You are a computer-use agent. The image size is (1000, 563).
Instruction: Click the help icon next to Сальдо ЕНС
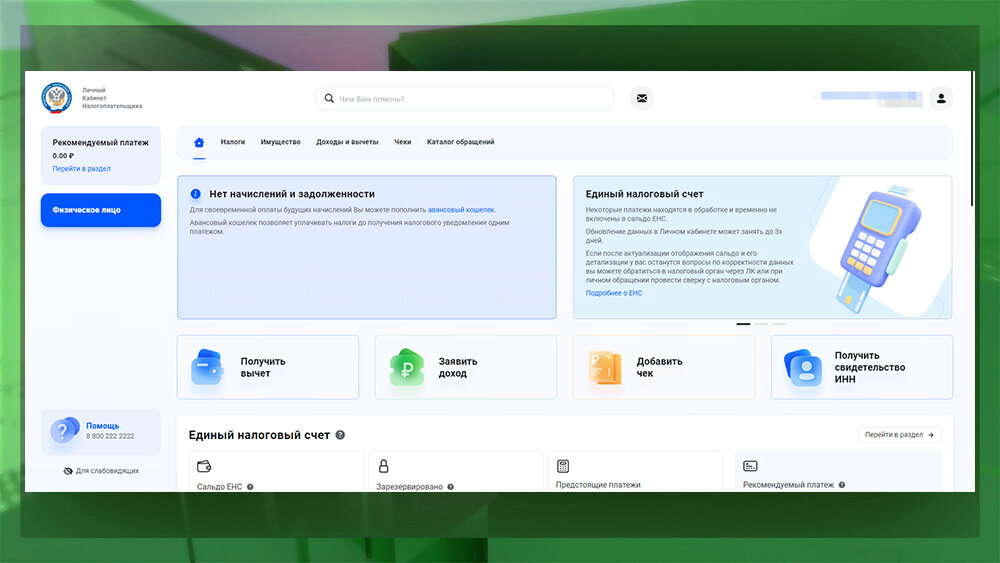(x=250, y=486)
